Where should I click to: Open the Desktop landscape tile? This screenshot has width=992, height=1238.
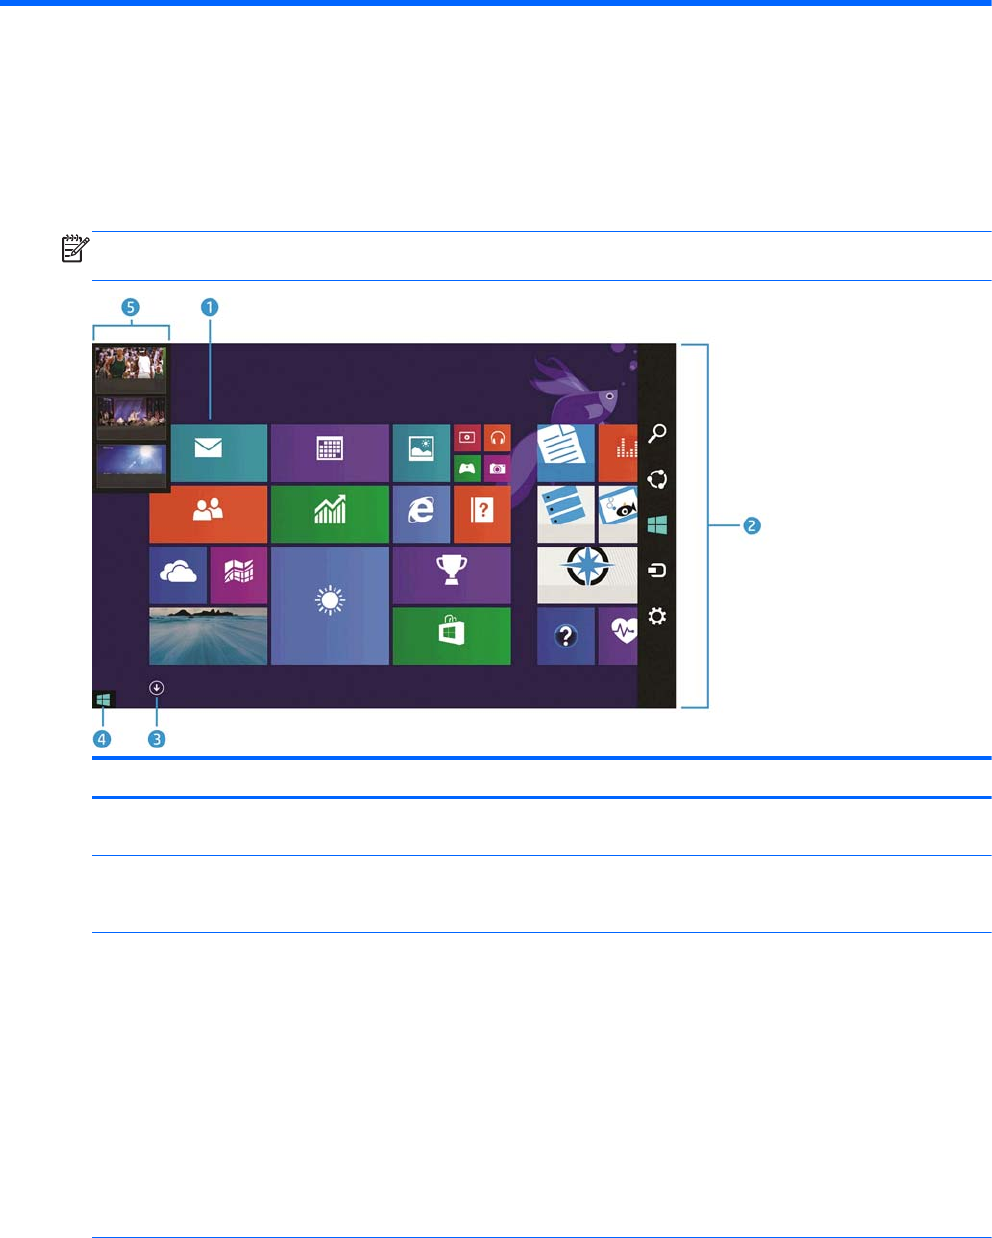point(208,636)
